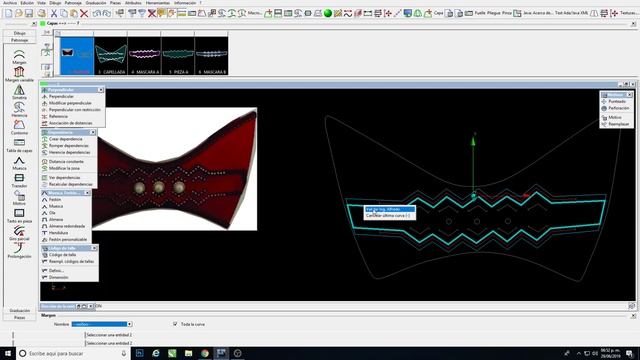
Task: Click Reempl. códigos de tallas option
Action: (x=71, y=262)
